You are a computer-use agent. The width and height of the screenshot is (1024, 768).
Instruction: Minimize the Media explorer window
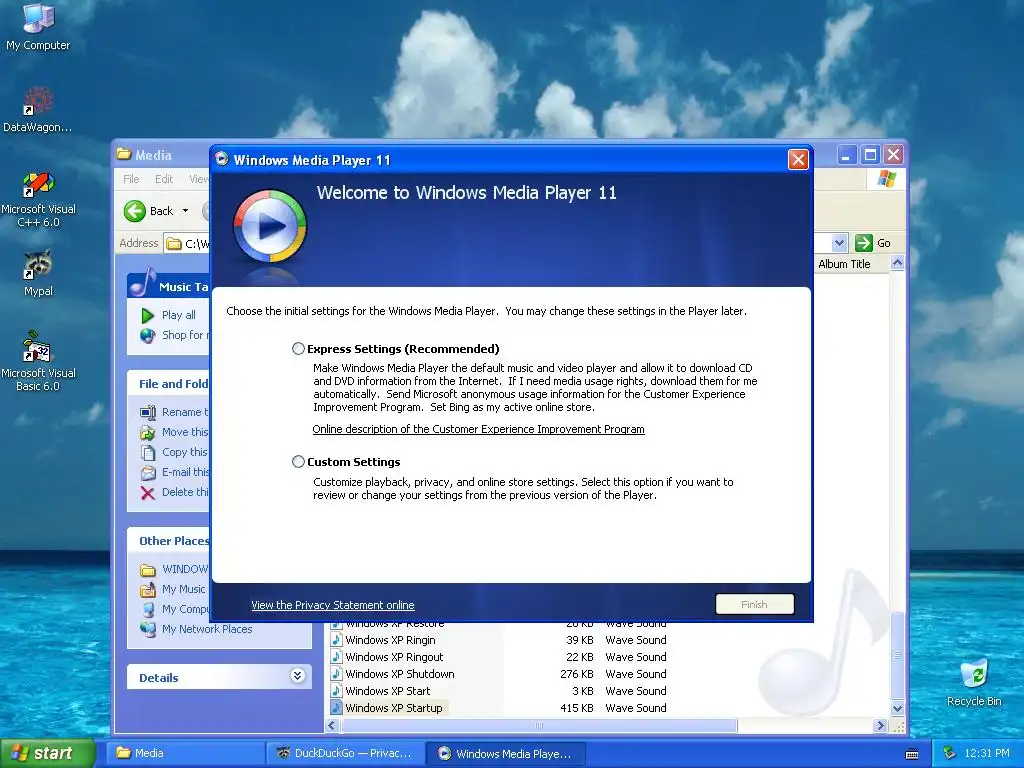pos(846,155)
